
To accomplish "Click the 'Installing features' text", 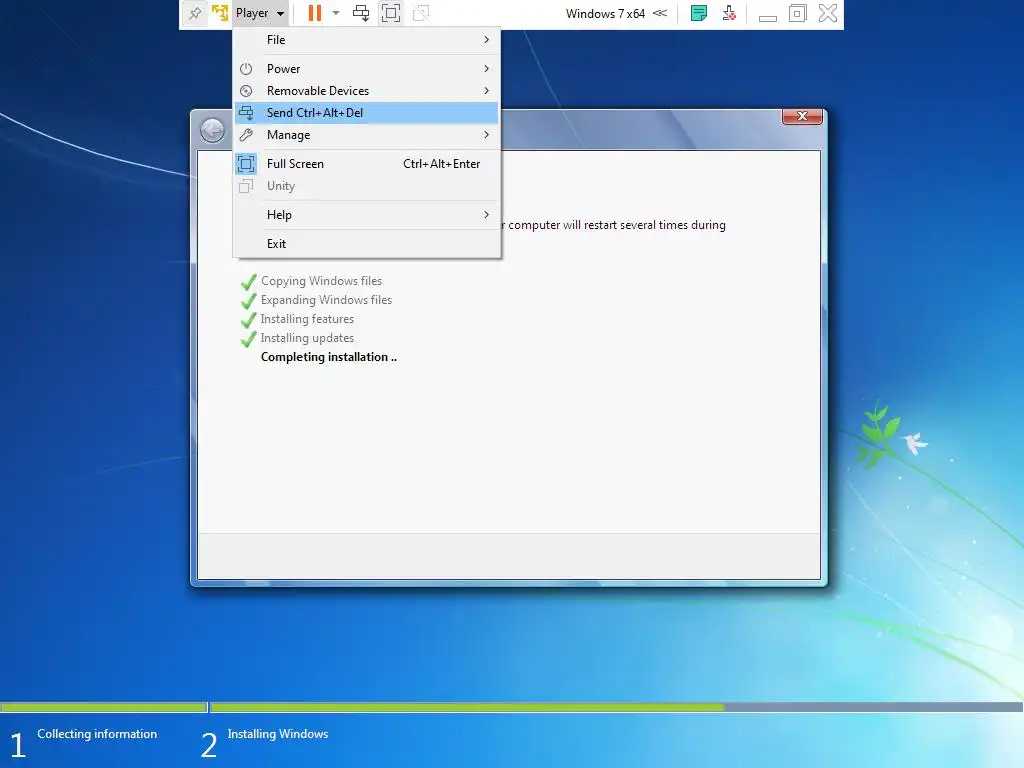I will coord(307,319).
